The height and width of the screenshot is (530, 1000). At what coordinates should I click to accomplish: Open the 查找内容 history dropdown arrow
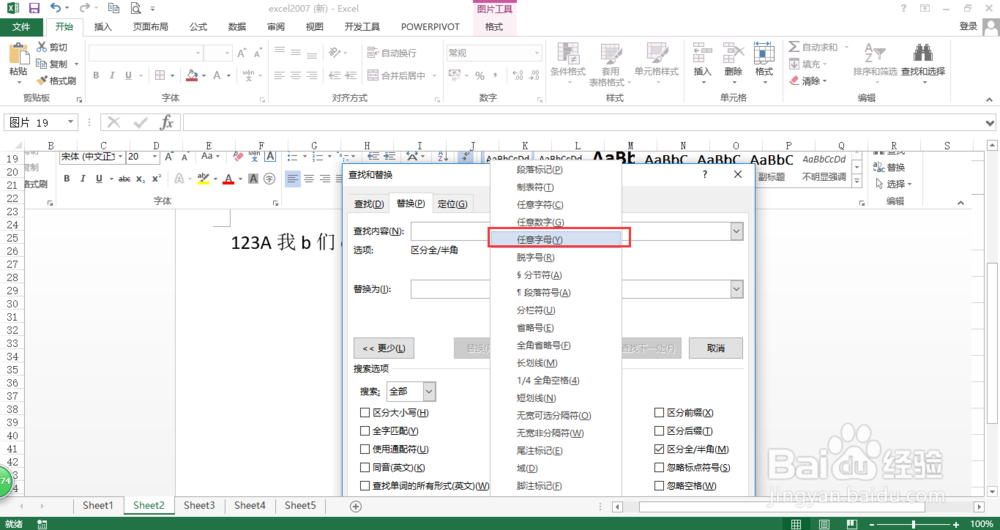737,231
